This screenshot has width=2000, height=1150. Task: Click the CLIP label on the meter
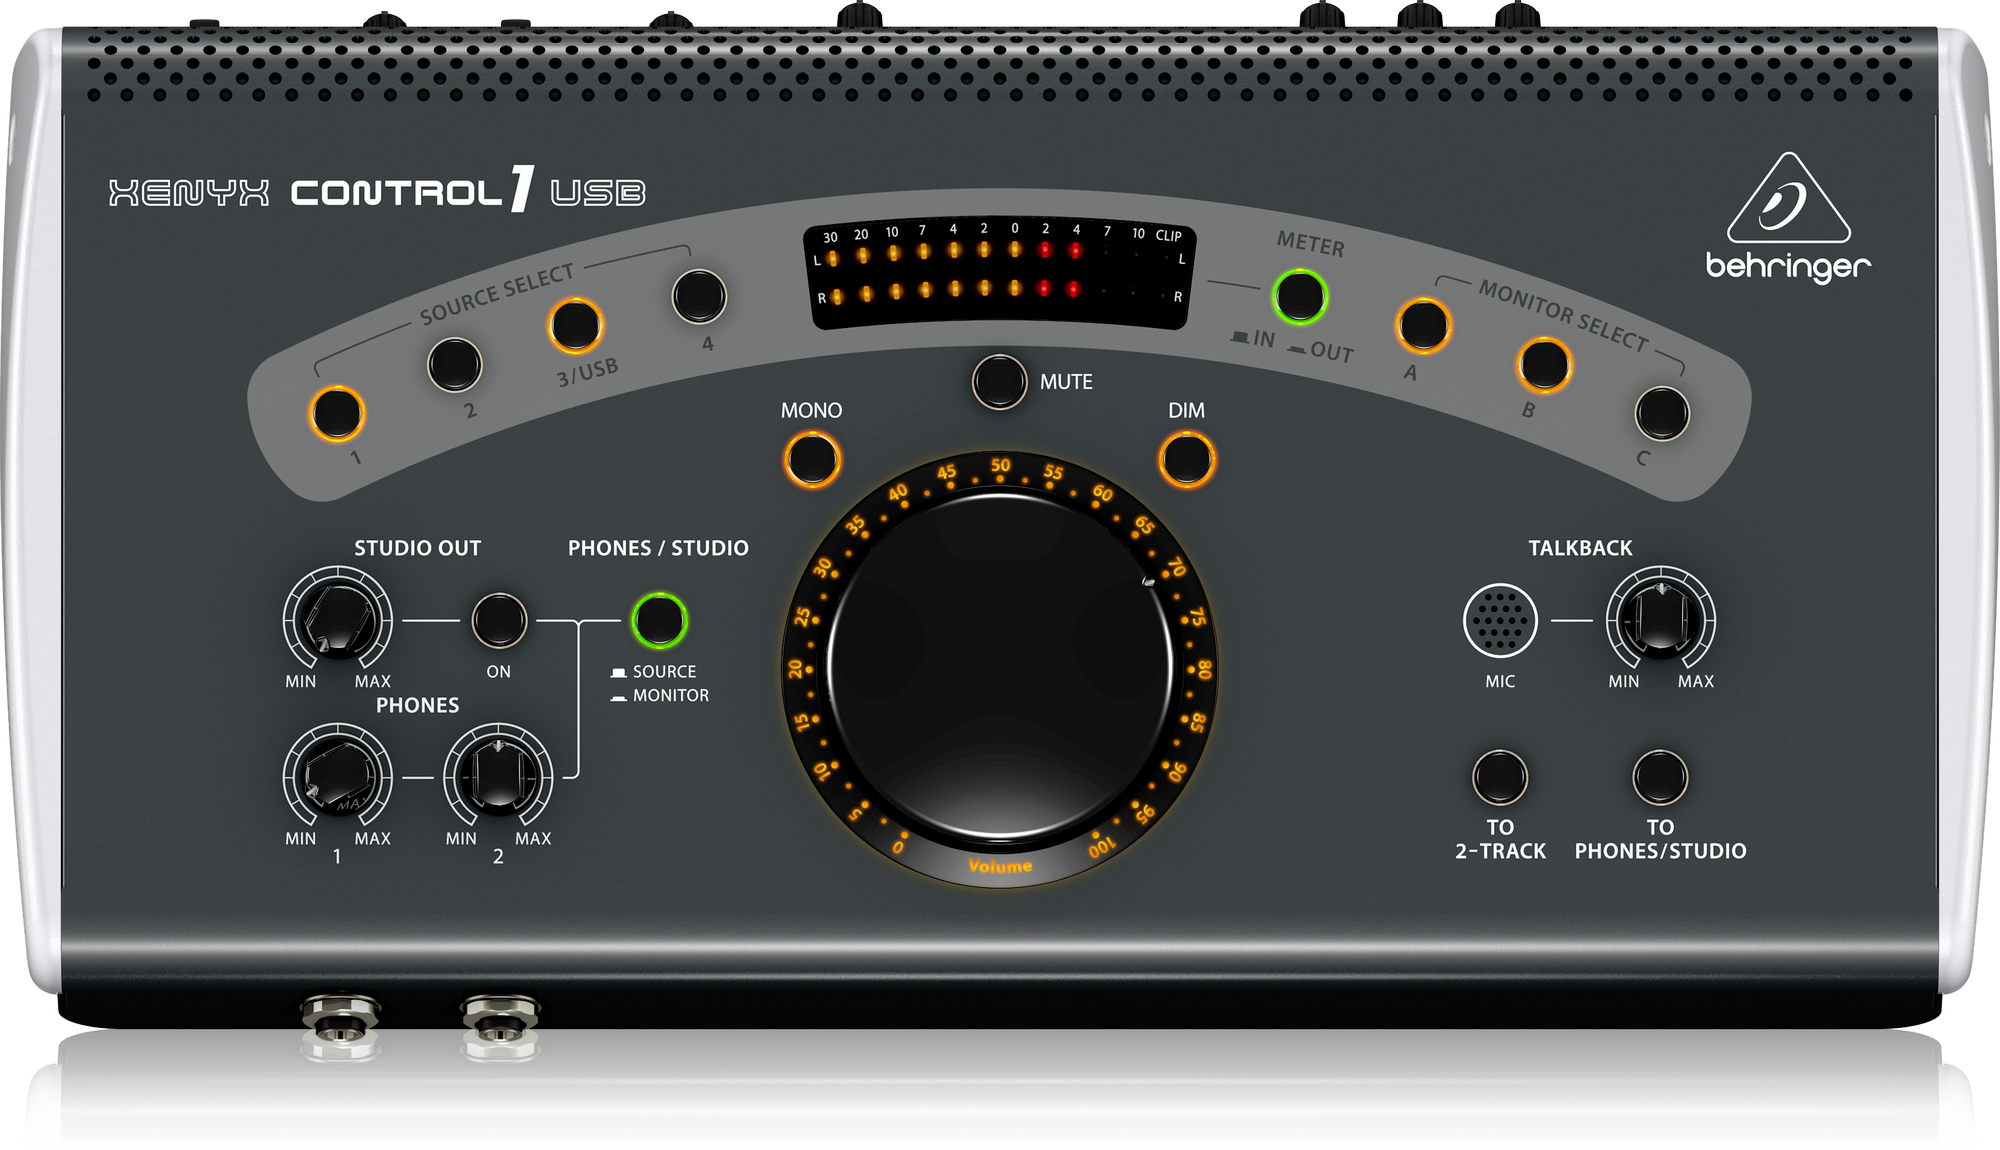coord(1169,235)
